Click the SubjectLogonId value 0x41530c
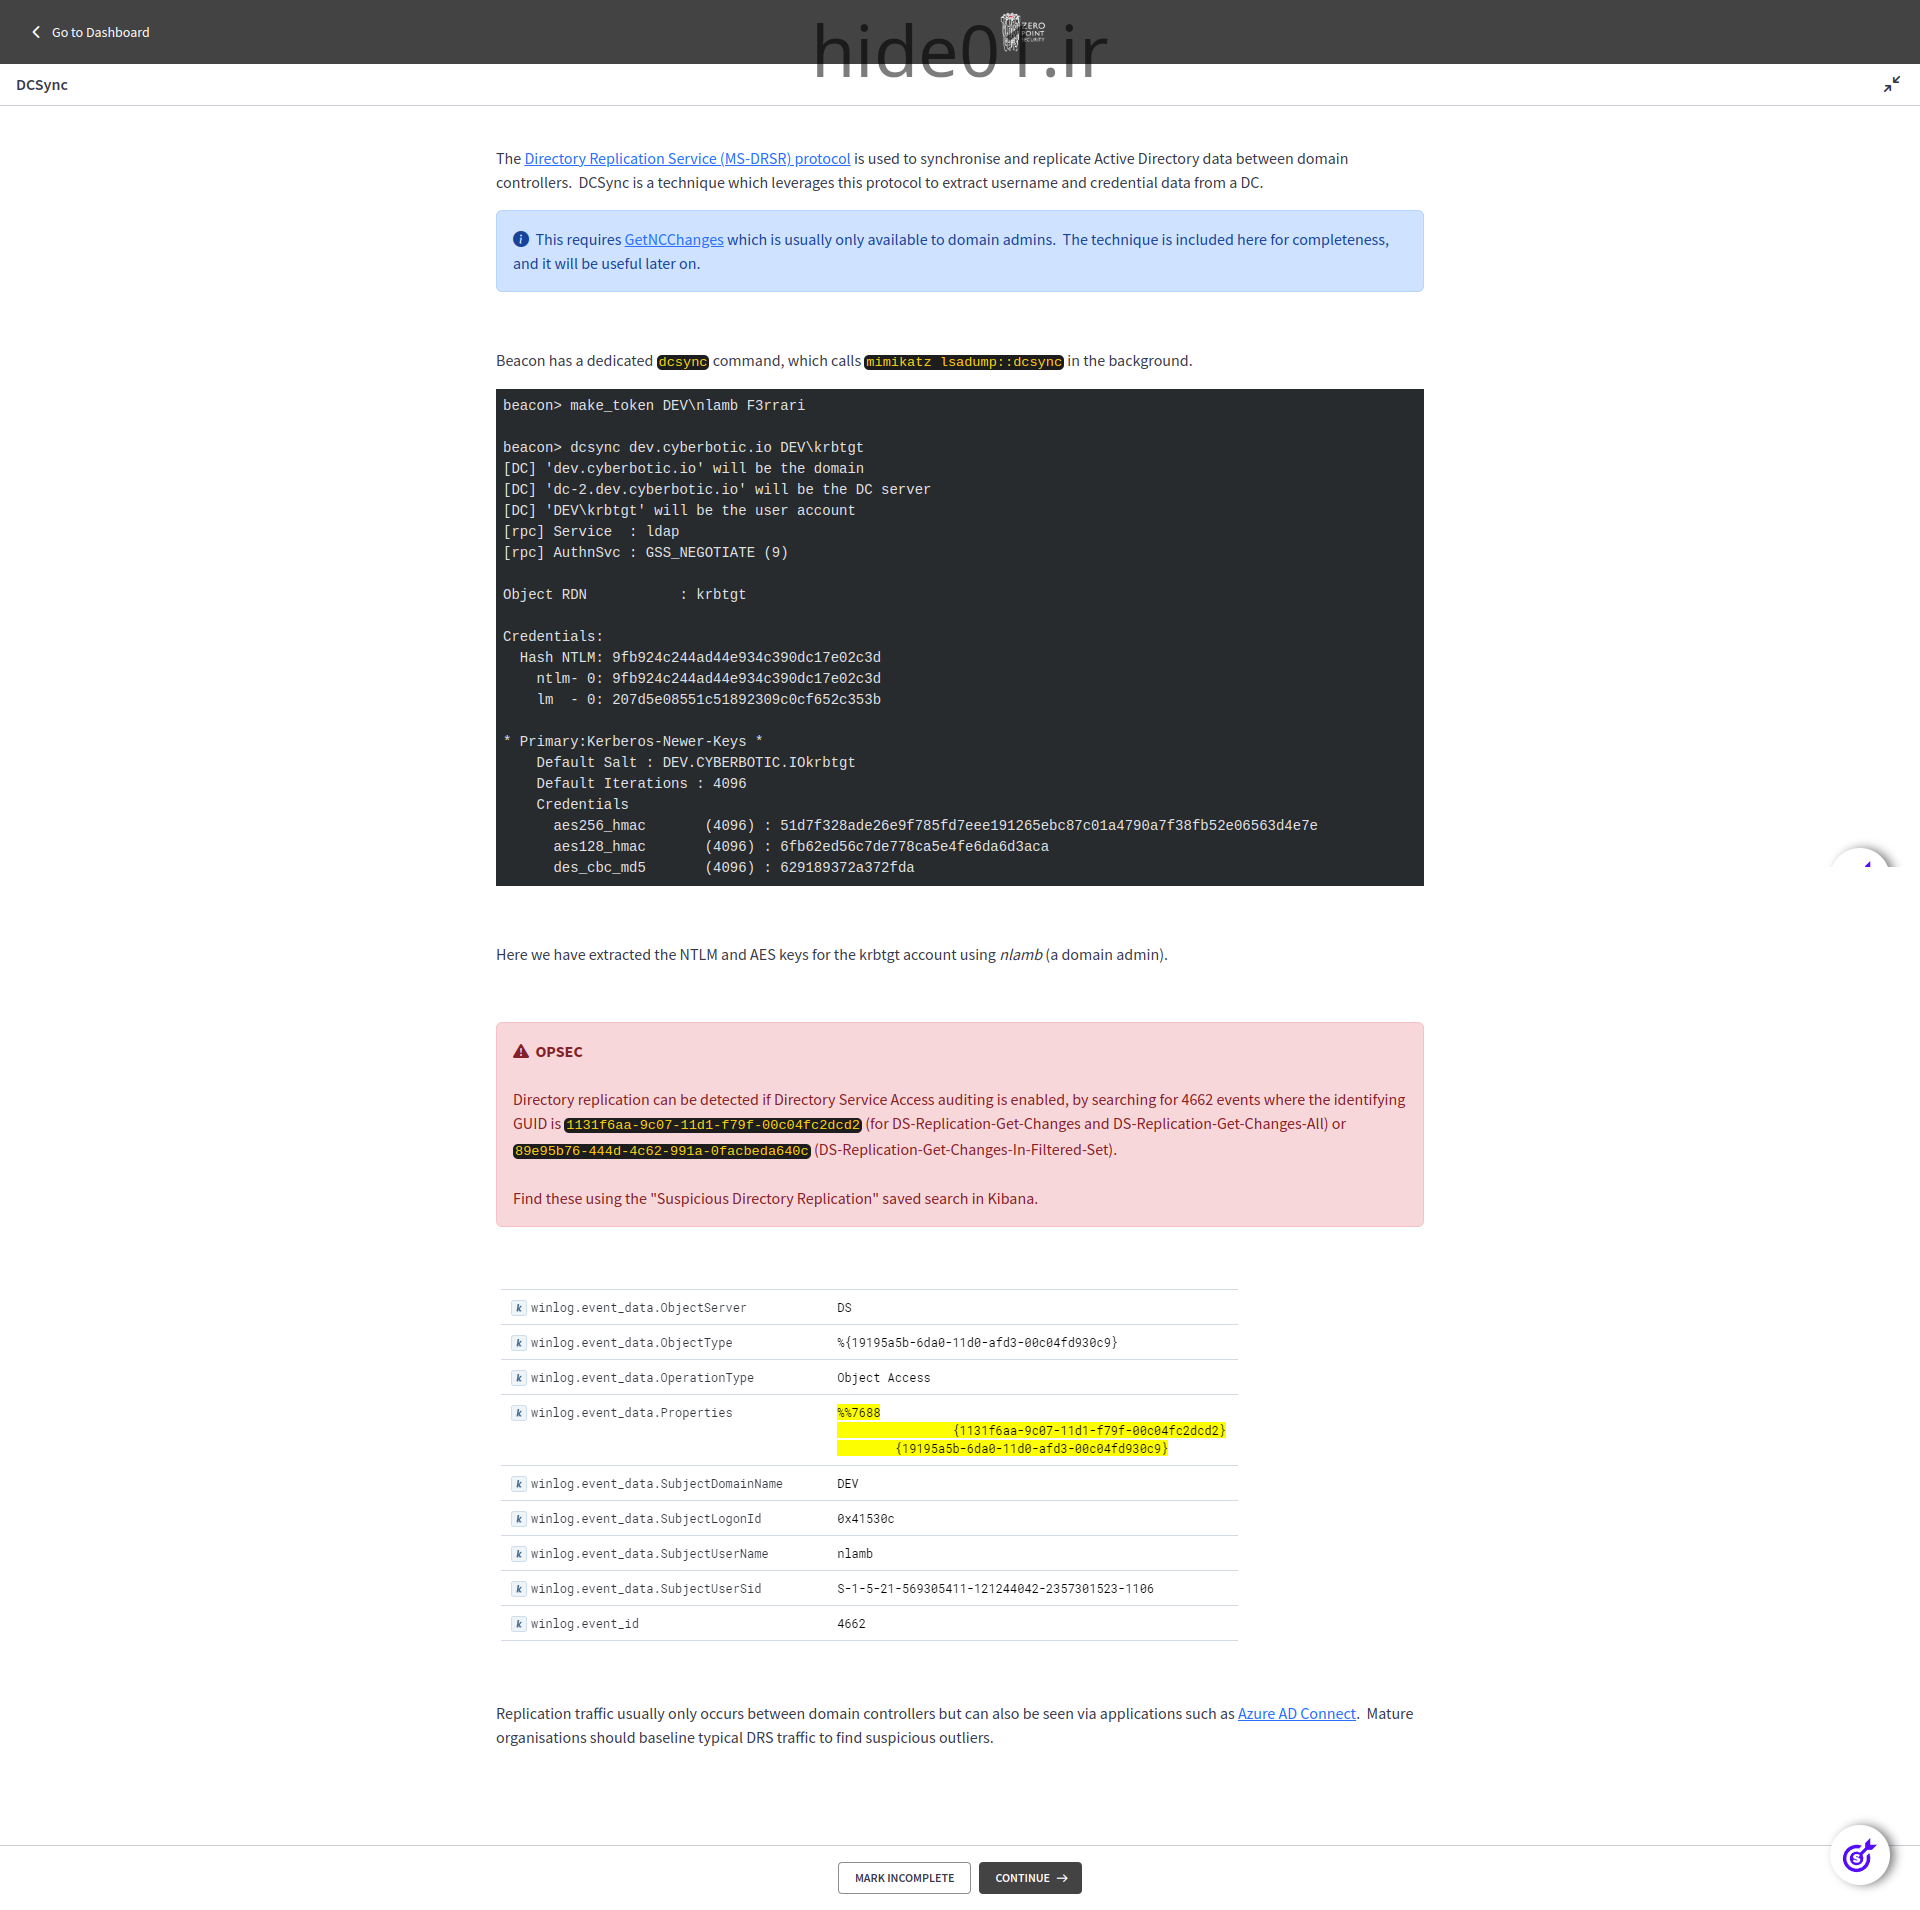 point(866,1519)
